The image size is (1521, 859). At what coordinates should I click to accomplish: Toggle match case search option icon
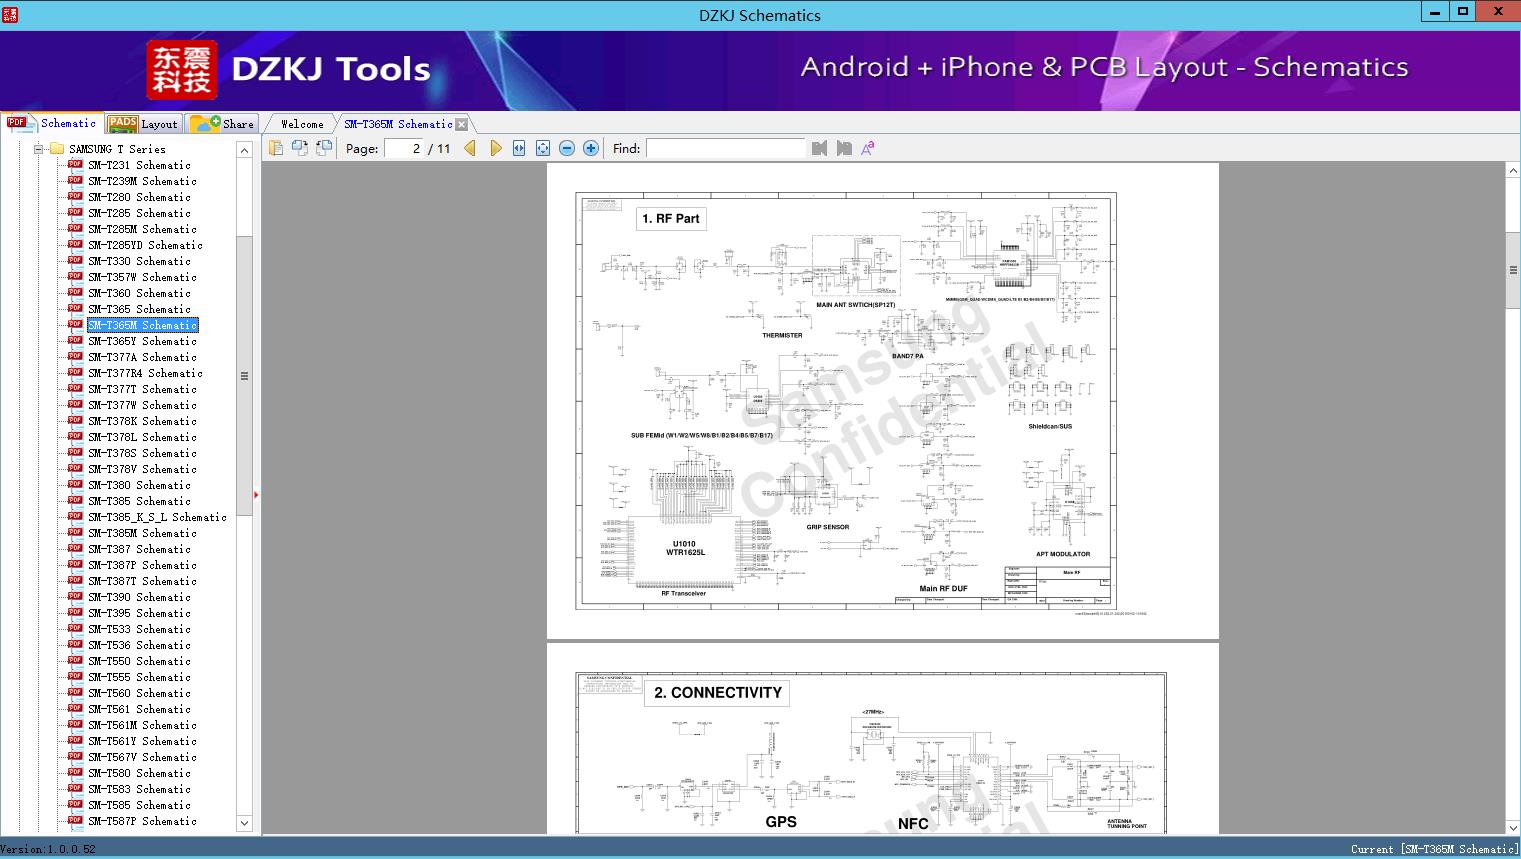868,148
